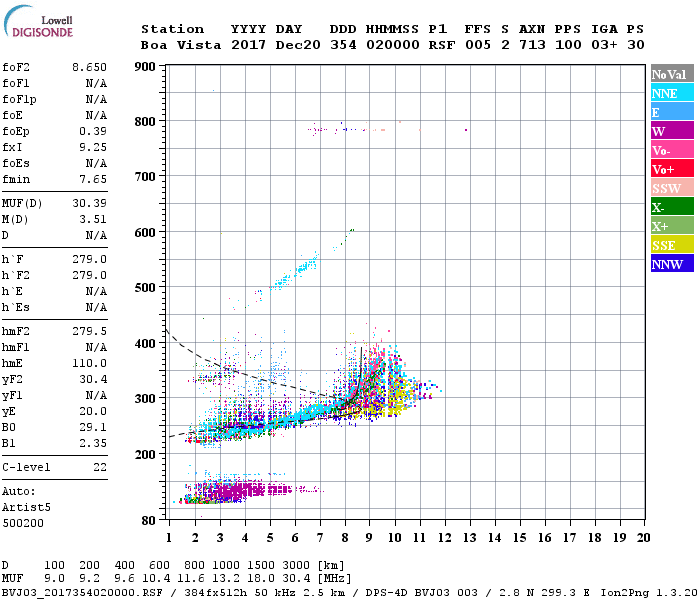Screen dimensions: 700x600
Task: Click the fmin value 7.65
Action: 93,179
